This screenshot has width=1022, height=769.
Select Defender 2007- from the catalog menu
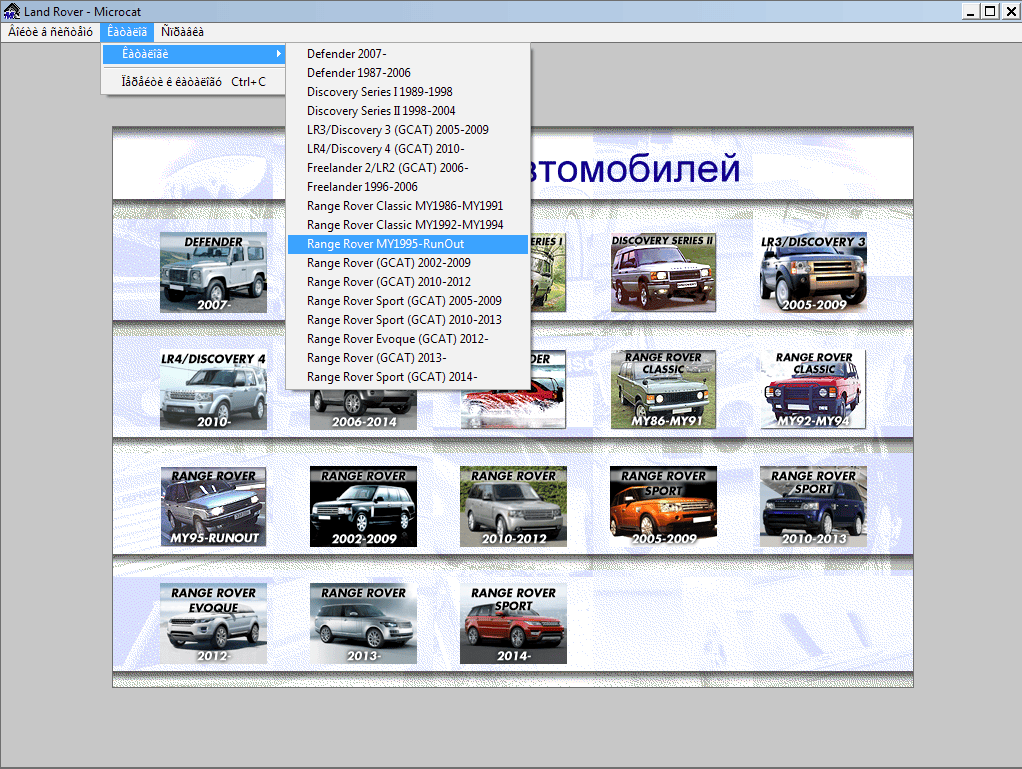[407, 54]
